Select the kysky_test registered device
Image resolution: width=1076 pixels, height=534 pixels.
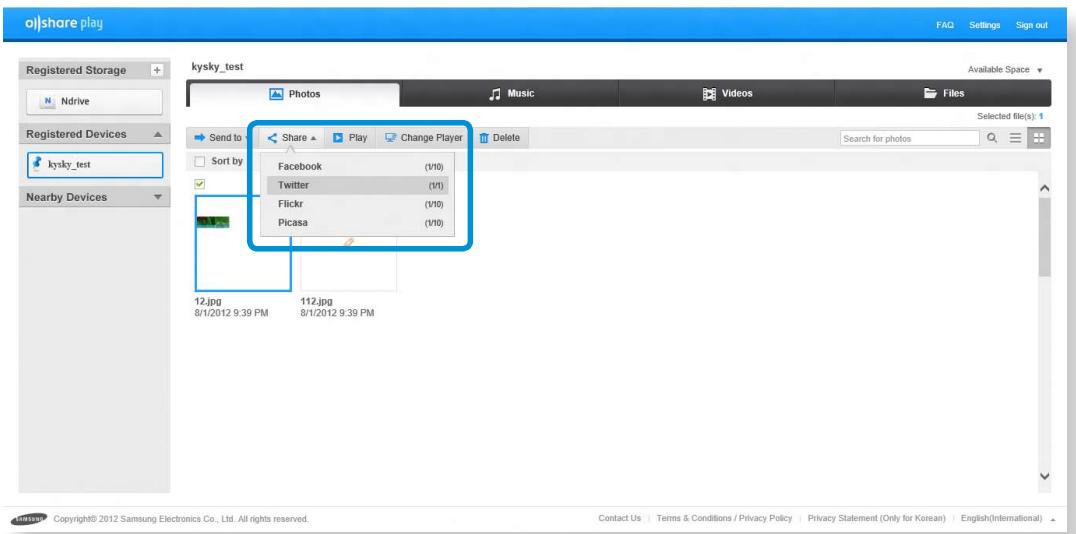click(95, 165)
